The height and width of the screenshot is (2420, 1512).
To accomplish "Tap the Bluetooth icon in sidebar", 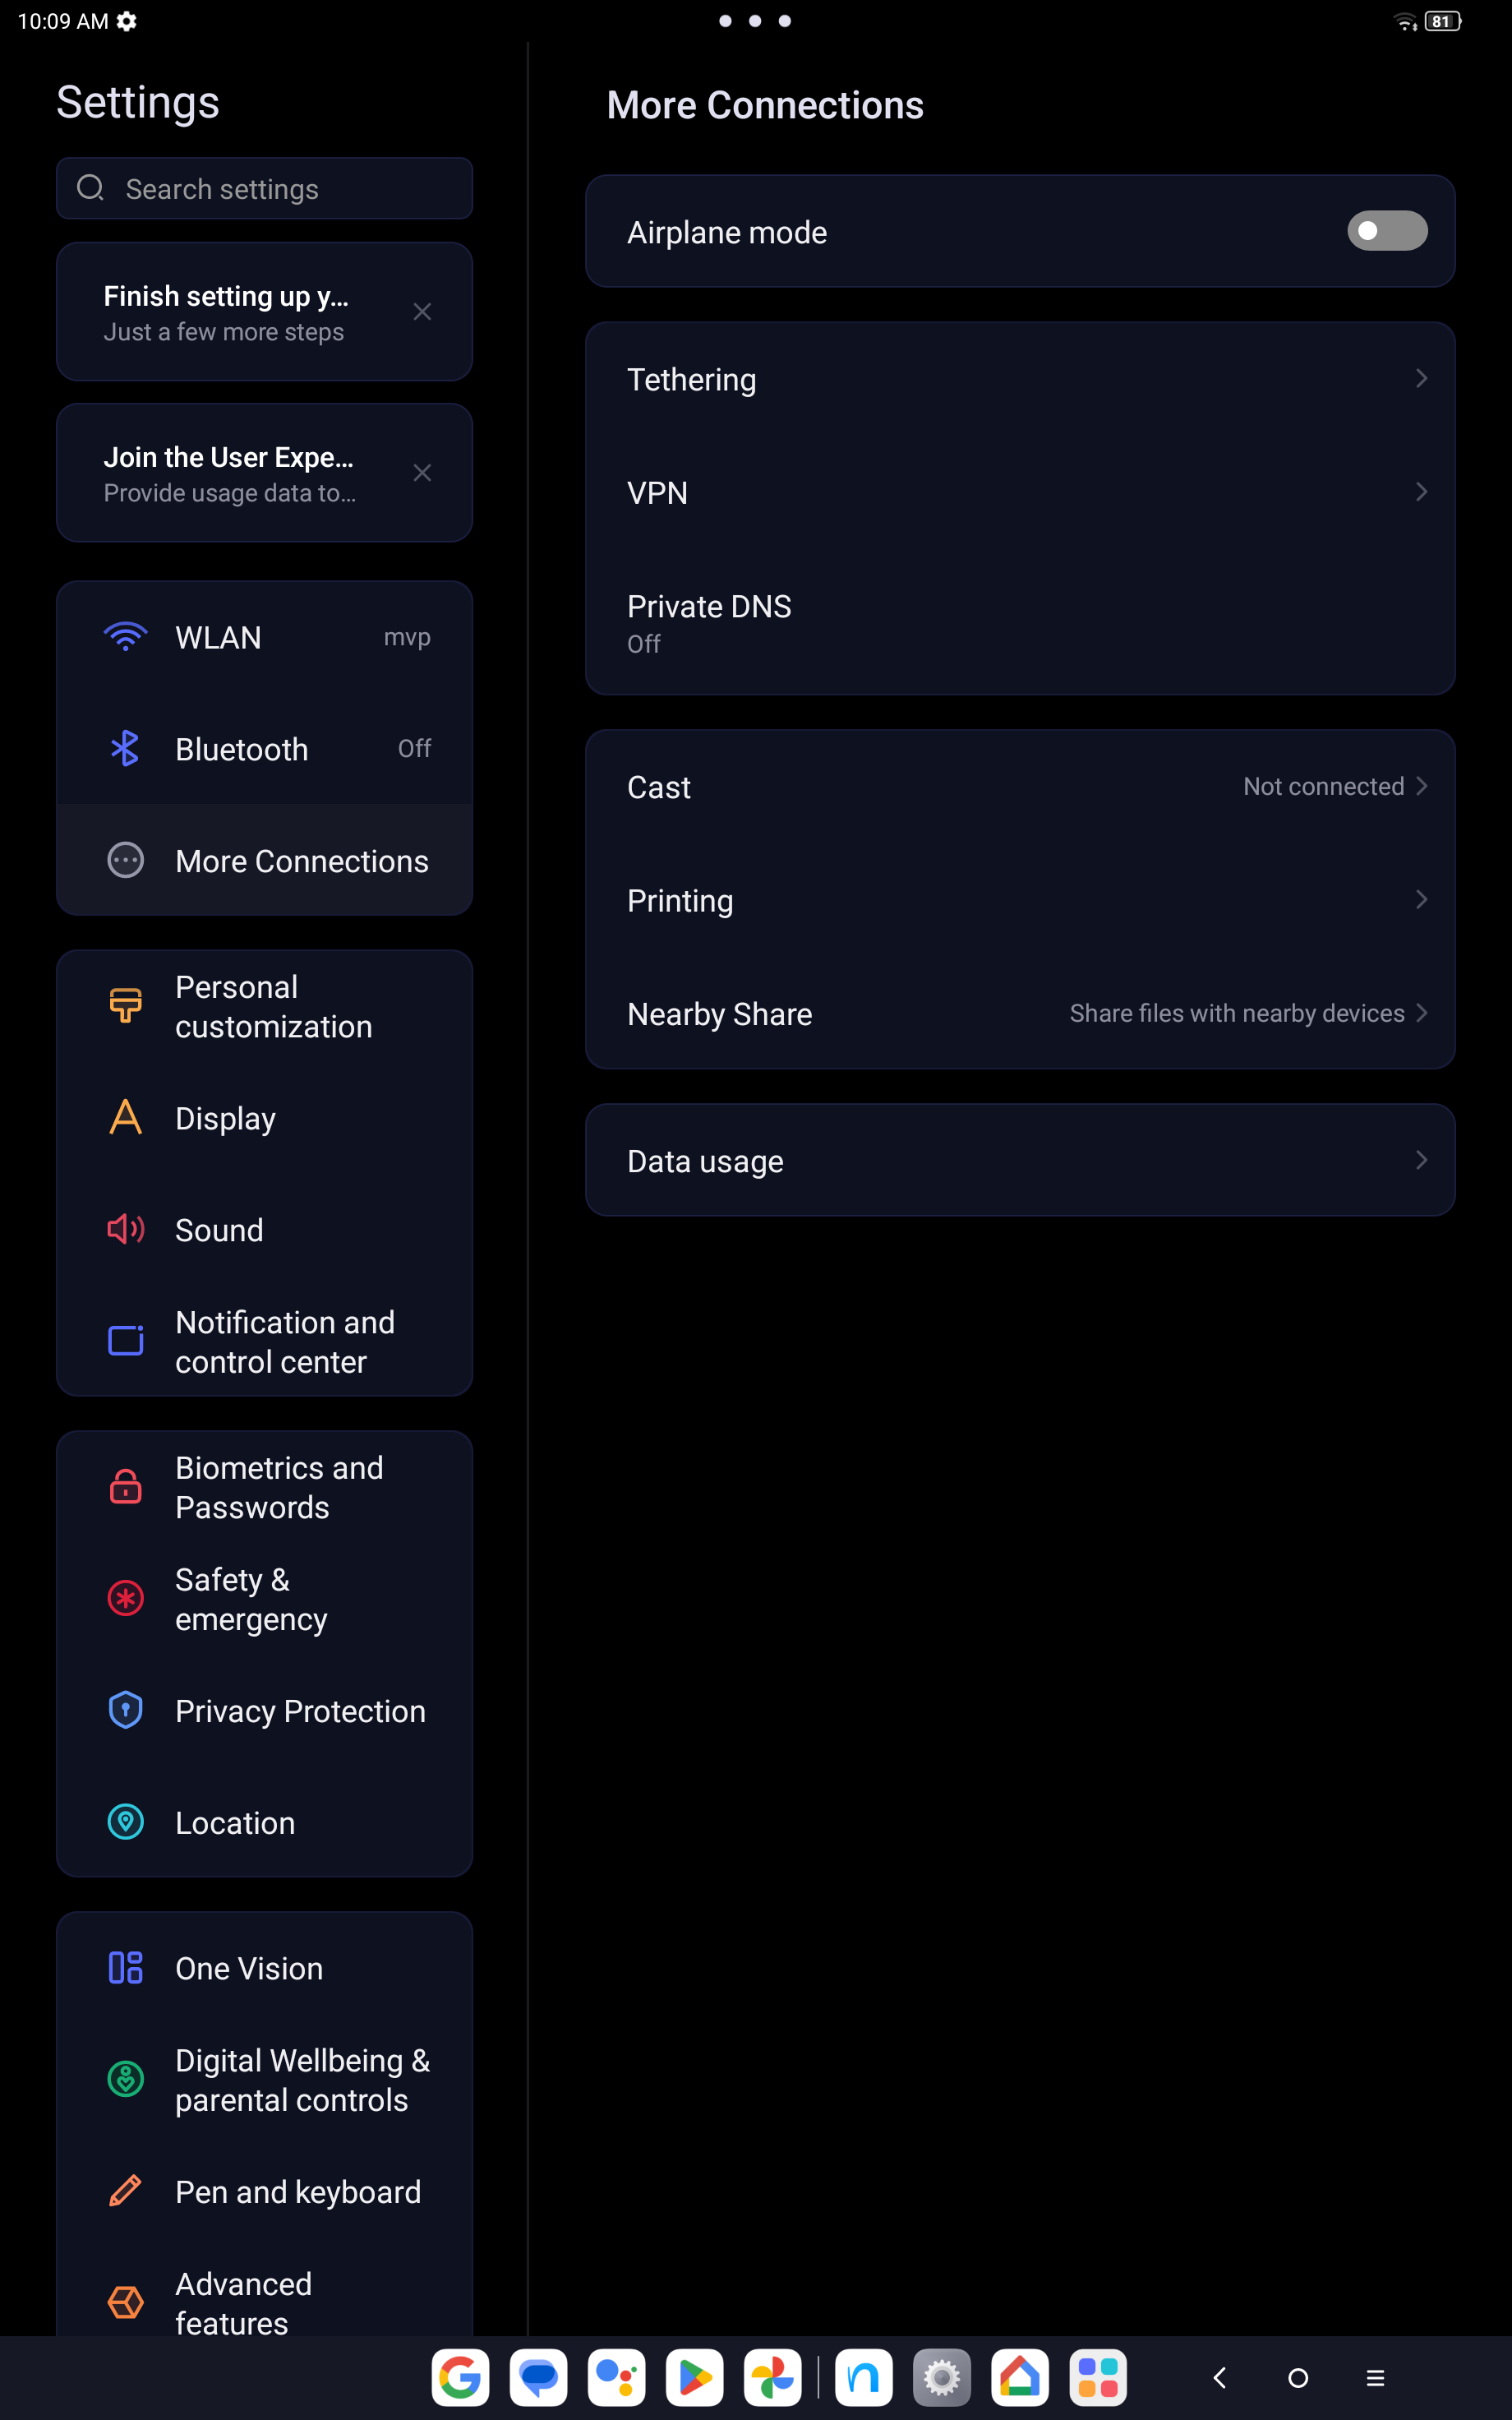I will pyautogui.click(x=125, y=749).
